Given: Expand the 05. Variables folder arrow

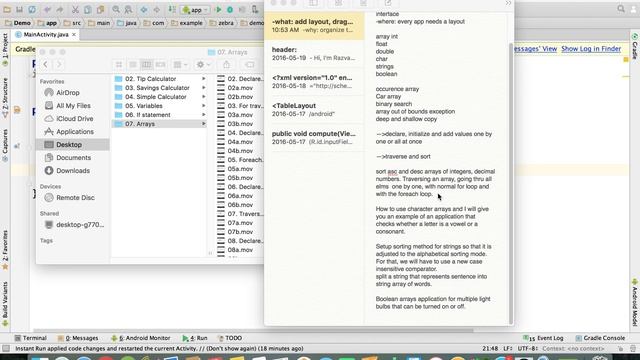Looking at the screenshot, I should tap(203, 106).
